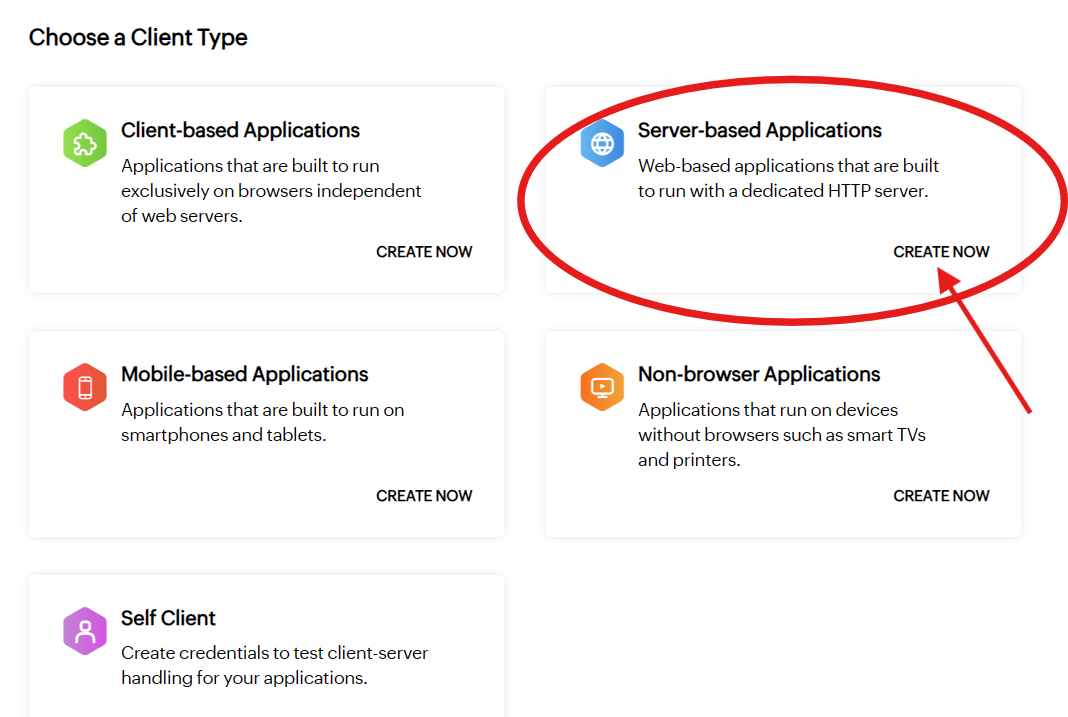Click the dedicated HTTP server description text
Viewport: 1068px width, 717px height.
coord(788,178)
